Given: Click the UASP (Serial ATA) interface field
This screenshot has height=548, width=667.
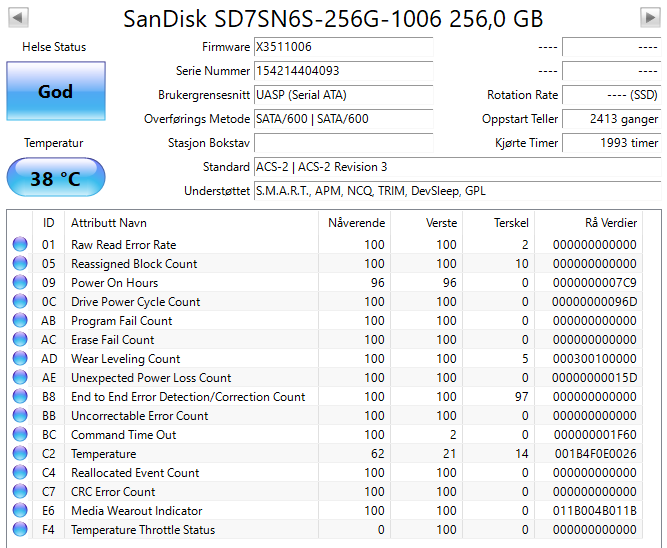Looking at the screenshot, I should [x=343, y=95].
